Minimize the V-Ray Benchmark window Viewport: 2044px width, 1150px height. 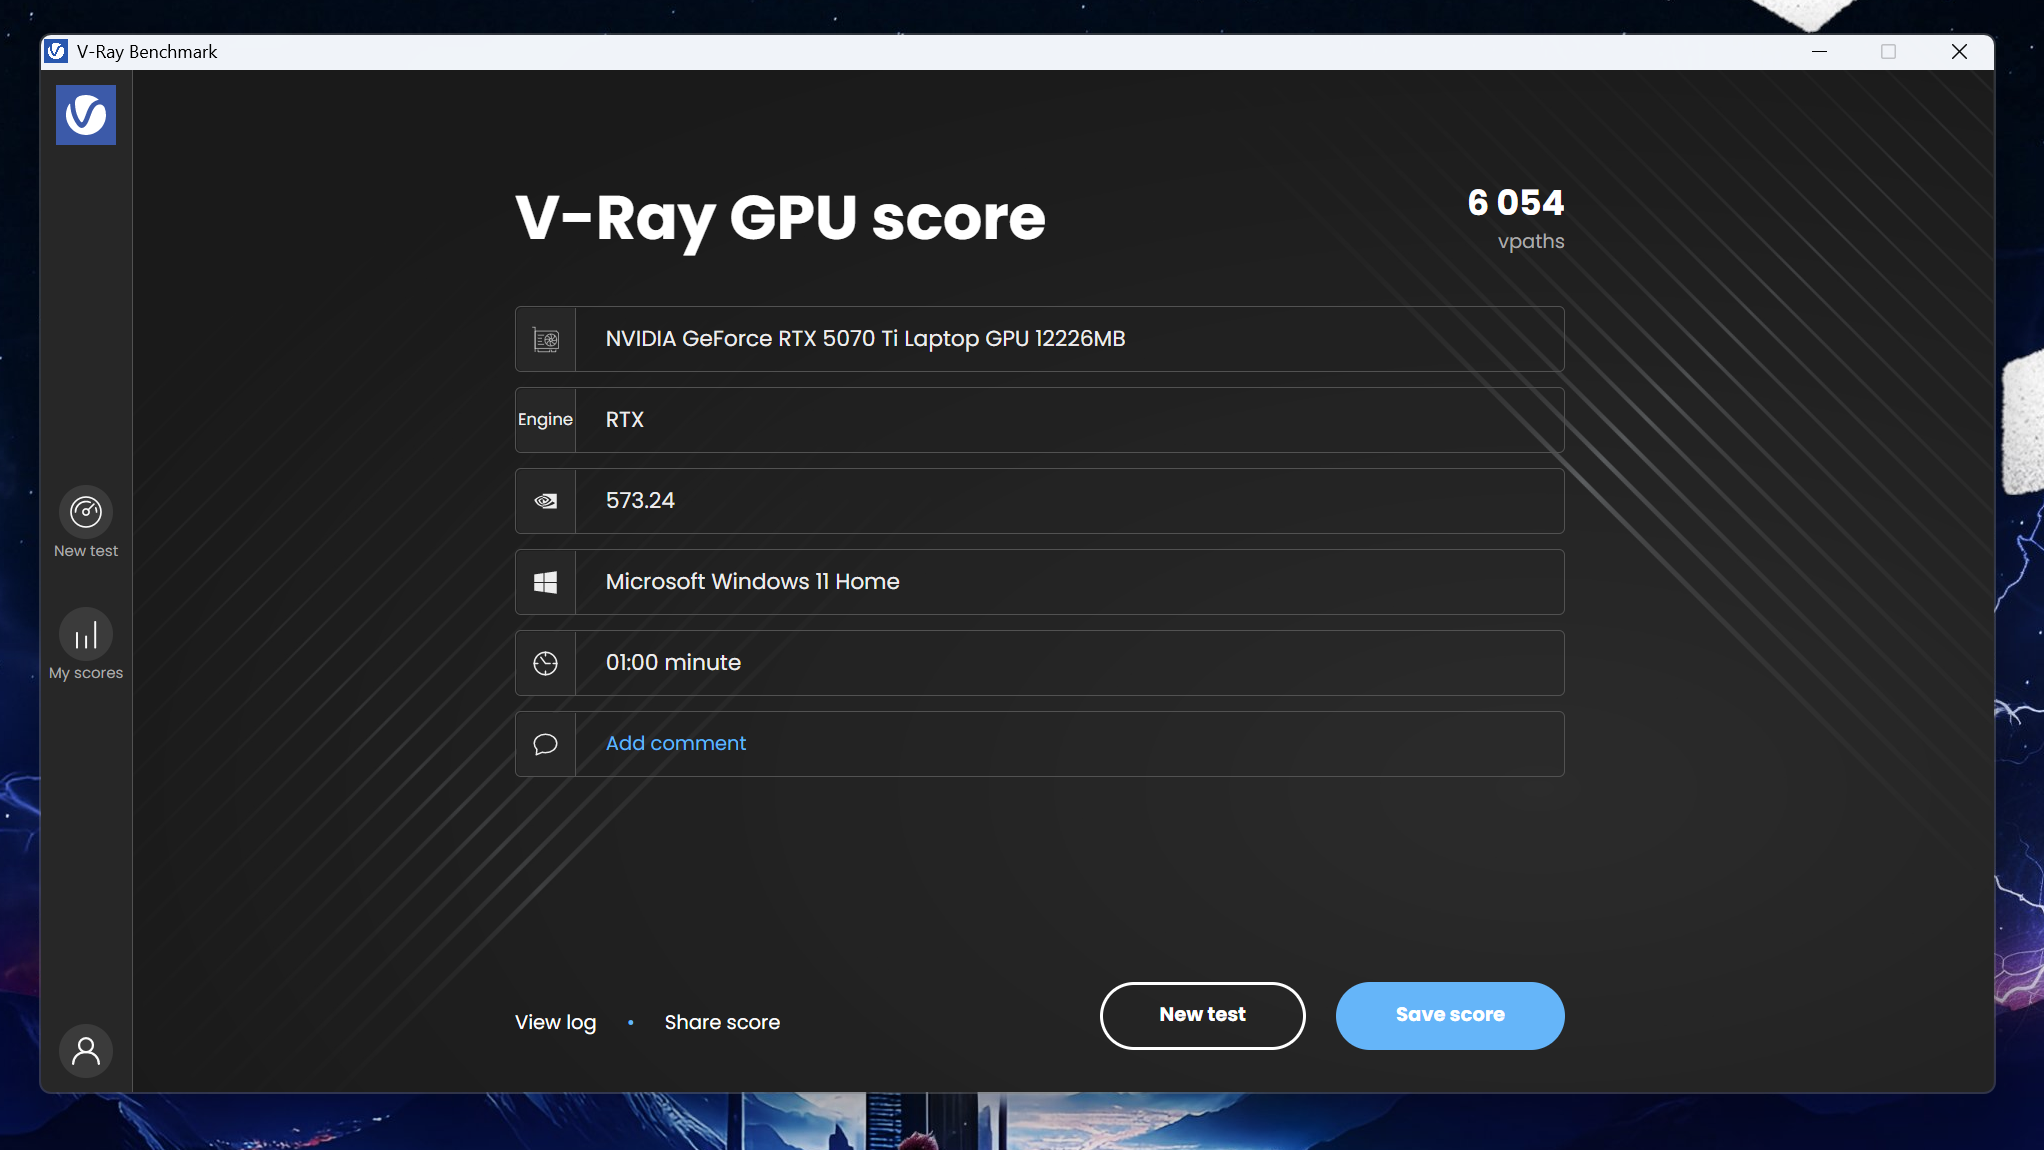point(1820,51)
